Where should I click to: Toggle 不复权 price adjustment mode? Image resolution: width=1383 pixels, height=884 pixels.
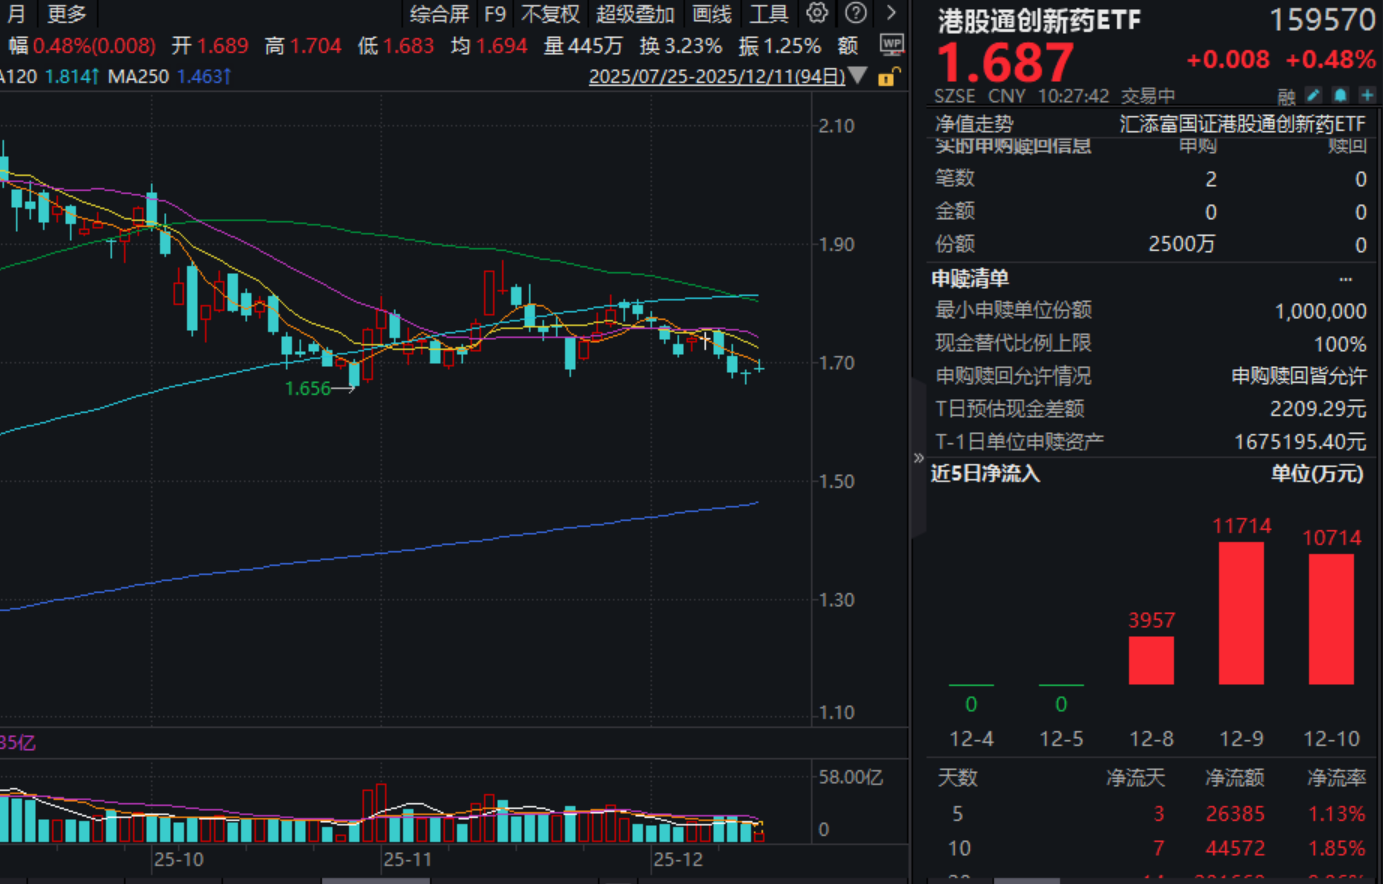551,14
